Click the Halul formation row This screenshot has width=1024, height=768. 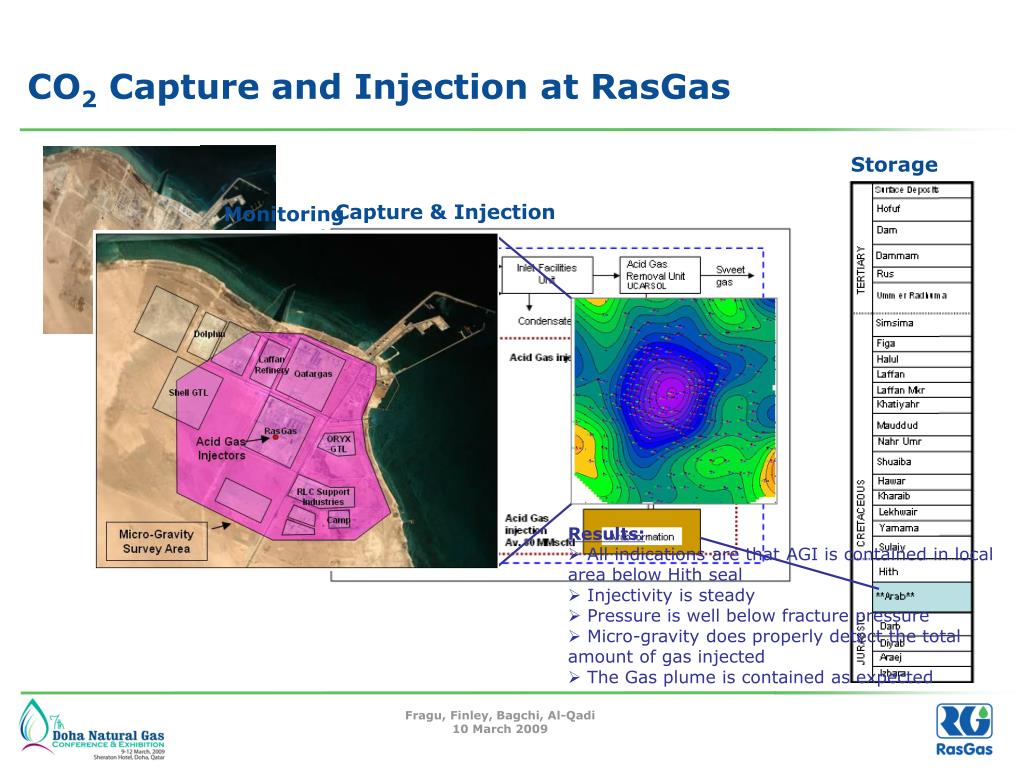coord(922,359)
